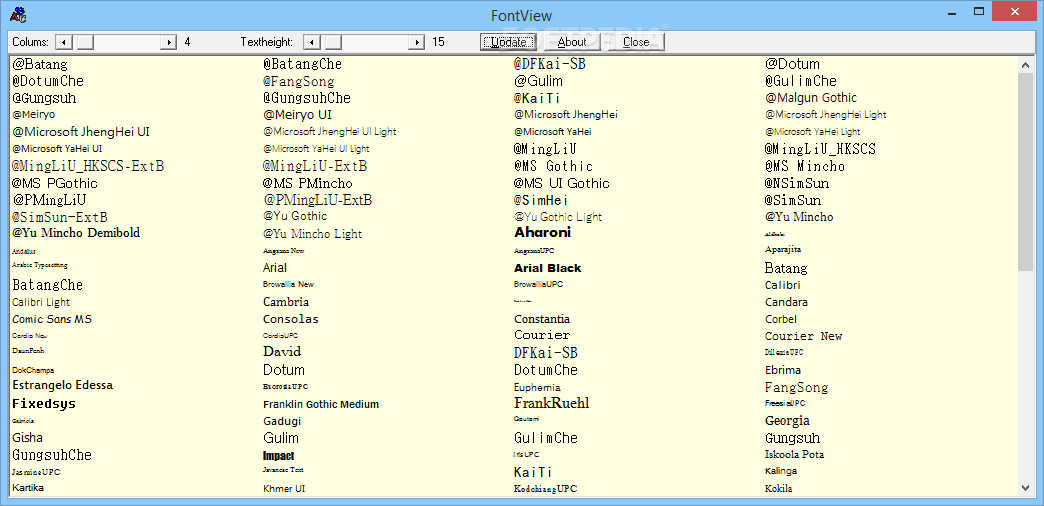This screenshot has height=506, width=1044.
Task: Click the FrankRuehl font name
Action: (552, 403)
